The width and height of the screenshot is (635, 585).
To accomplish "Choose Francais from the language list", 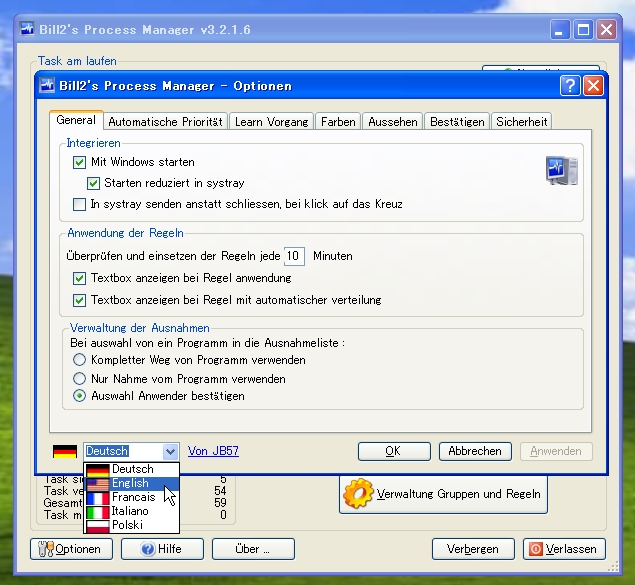I will pyautogui.click(x=132, y=497).
